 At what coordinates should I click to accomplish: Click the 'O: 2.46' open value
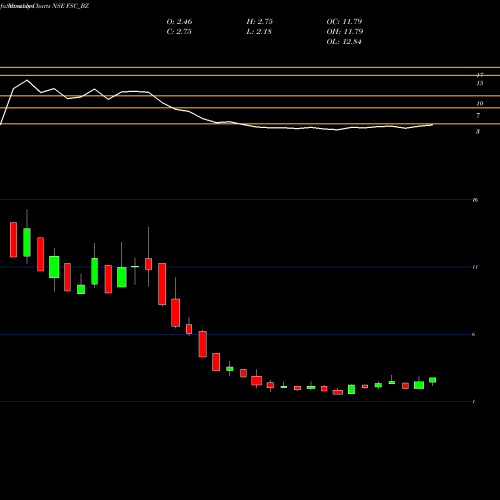179,22
